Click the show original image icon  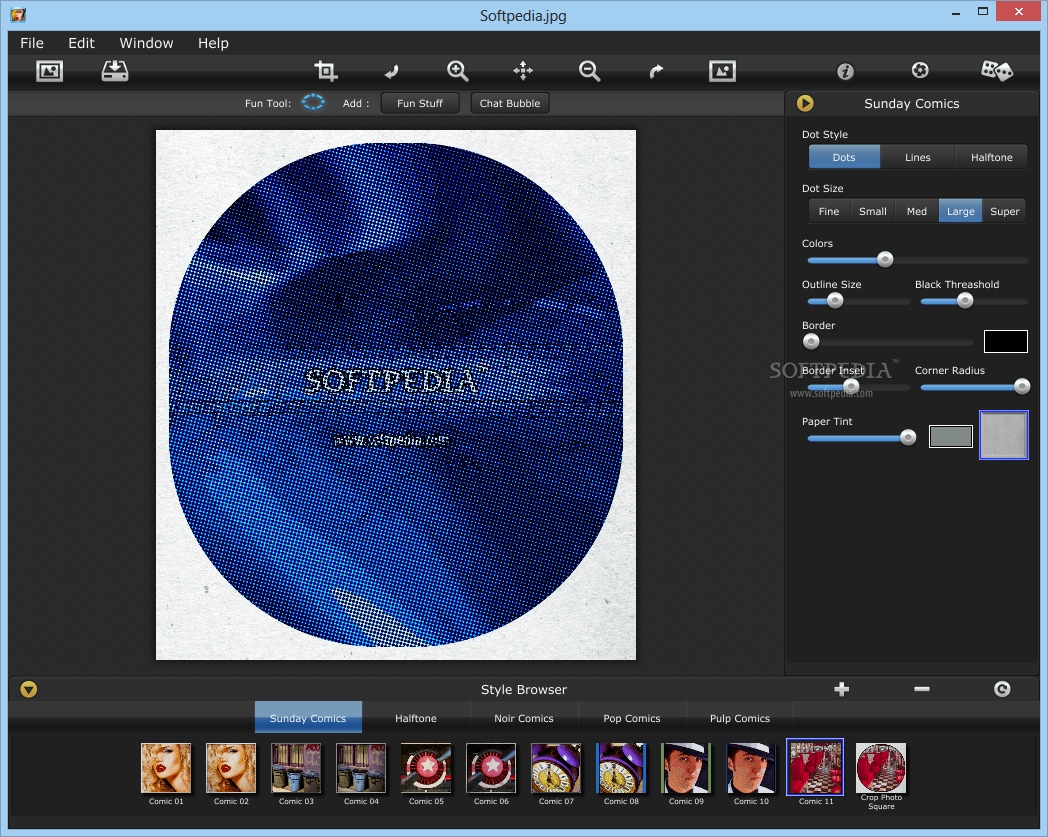click(x=723, y=71)
